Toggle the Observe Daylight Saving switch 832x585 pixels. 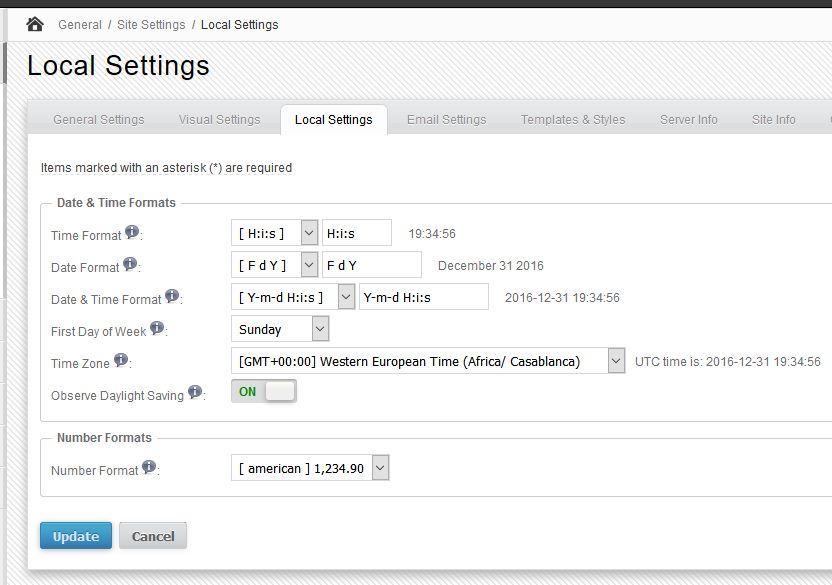[264, 392]
